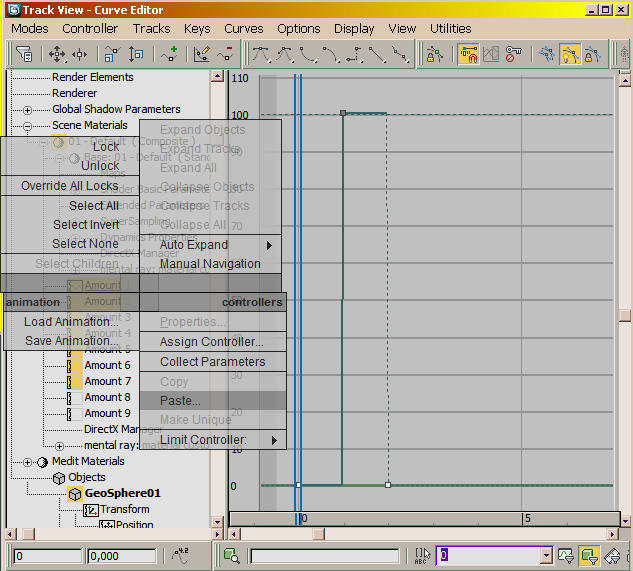
Task: Toggle the Amount 8 track icon
Action: (74, 398)
